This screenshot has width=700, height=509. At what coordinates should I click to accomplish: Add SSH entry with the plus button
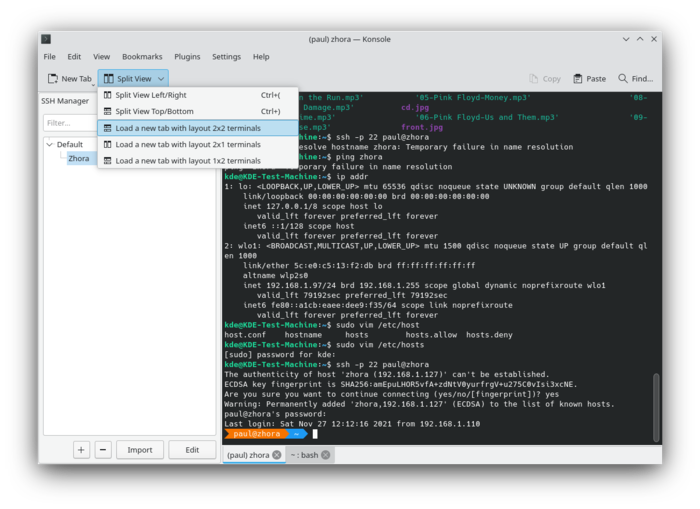tap(81, 450)
